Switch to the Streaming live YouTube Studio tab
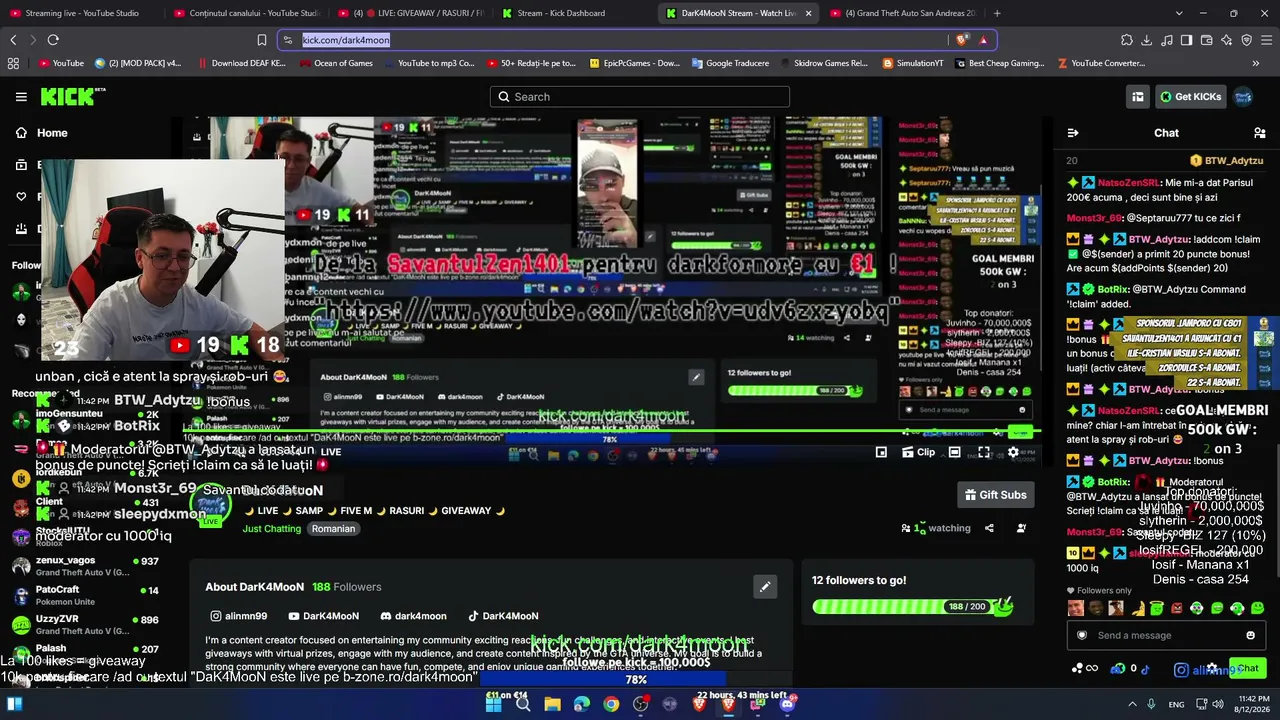Viewport: 1280px width, 720px height. tap(82, 13)
